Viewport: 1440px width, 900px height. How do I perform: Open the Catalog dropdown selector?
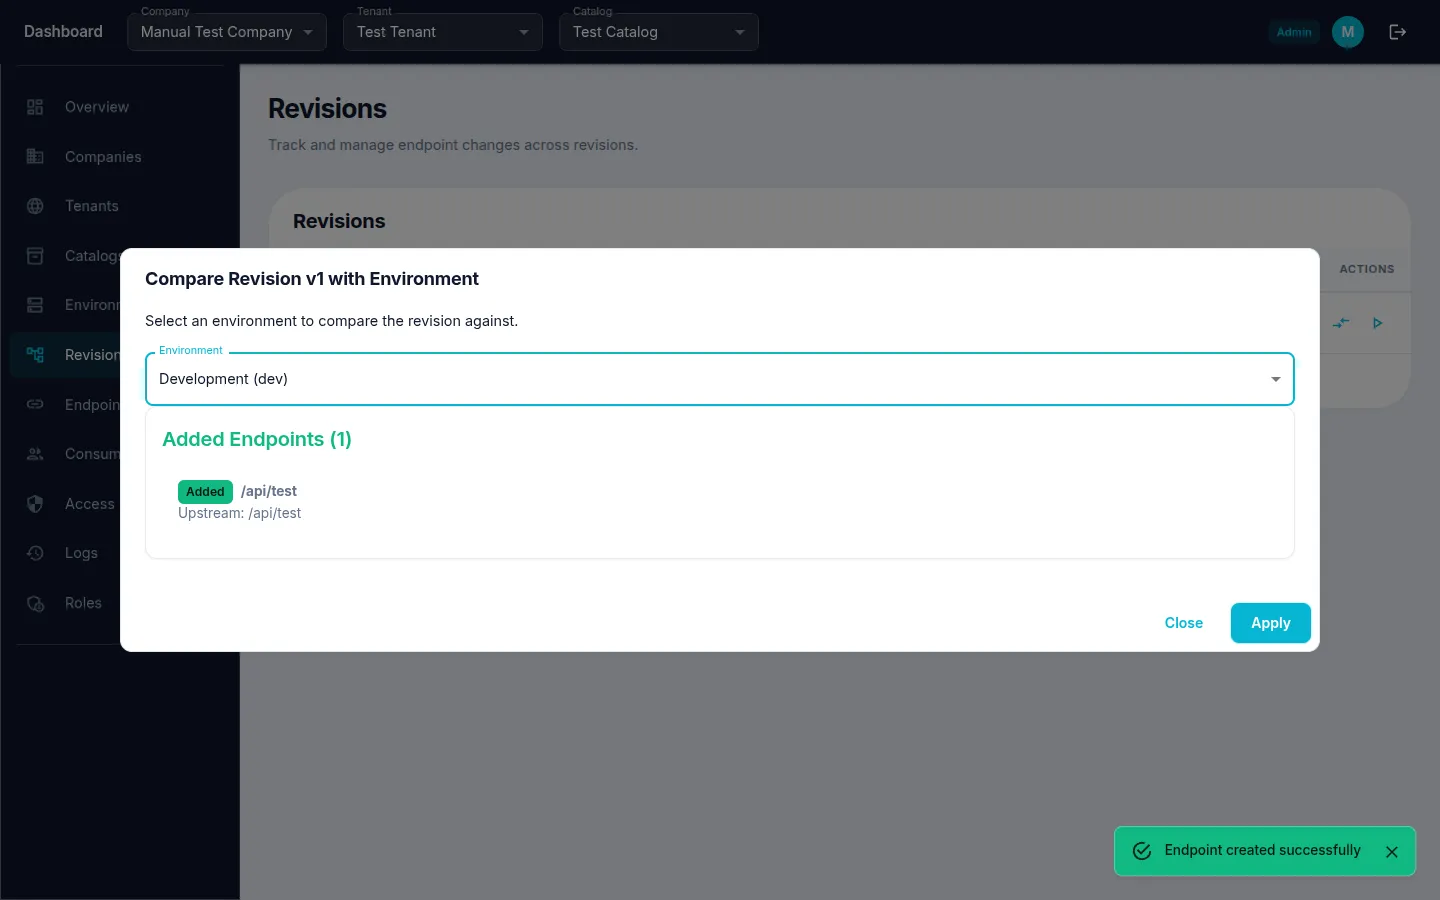[658, 32]
